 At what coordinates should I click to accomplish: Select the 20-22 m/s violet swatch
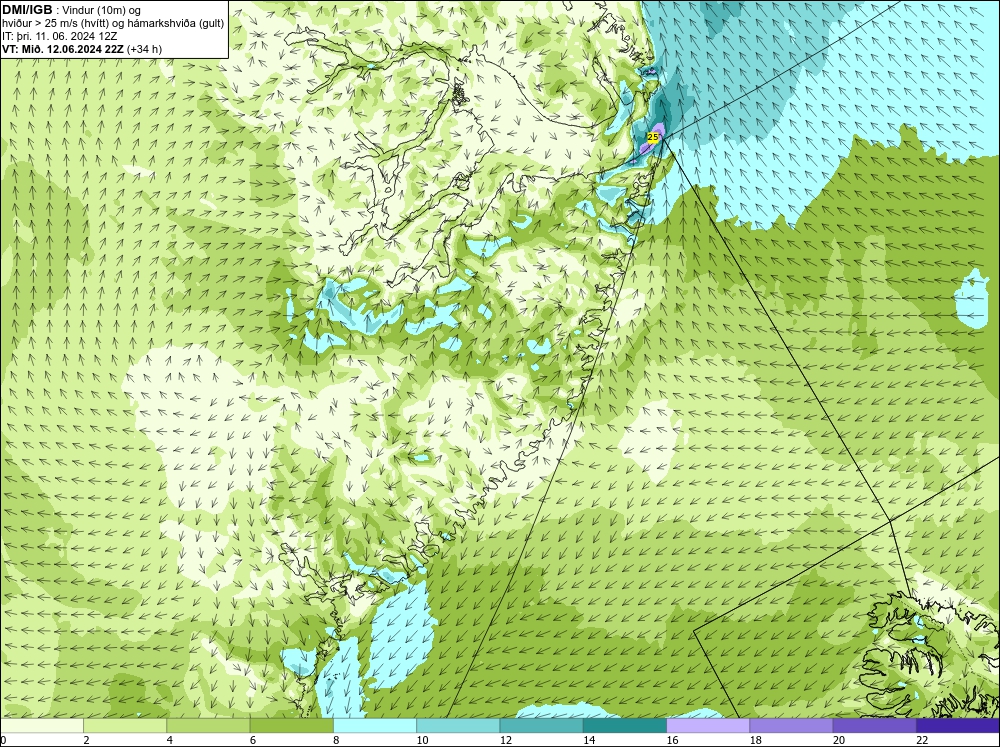(875, 726)
